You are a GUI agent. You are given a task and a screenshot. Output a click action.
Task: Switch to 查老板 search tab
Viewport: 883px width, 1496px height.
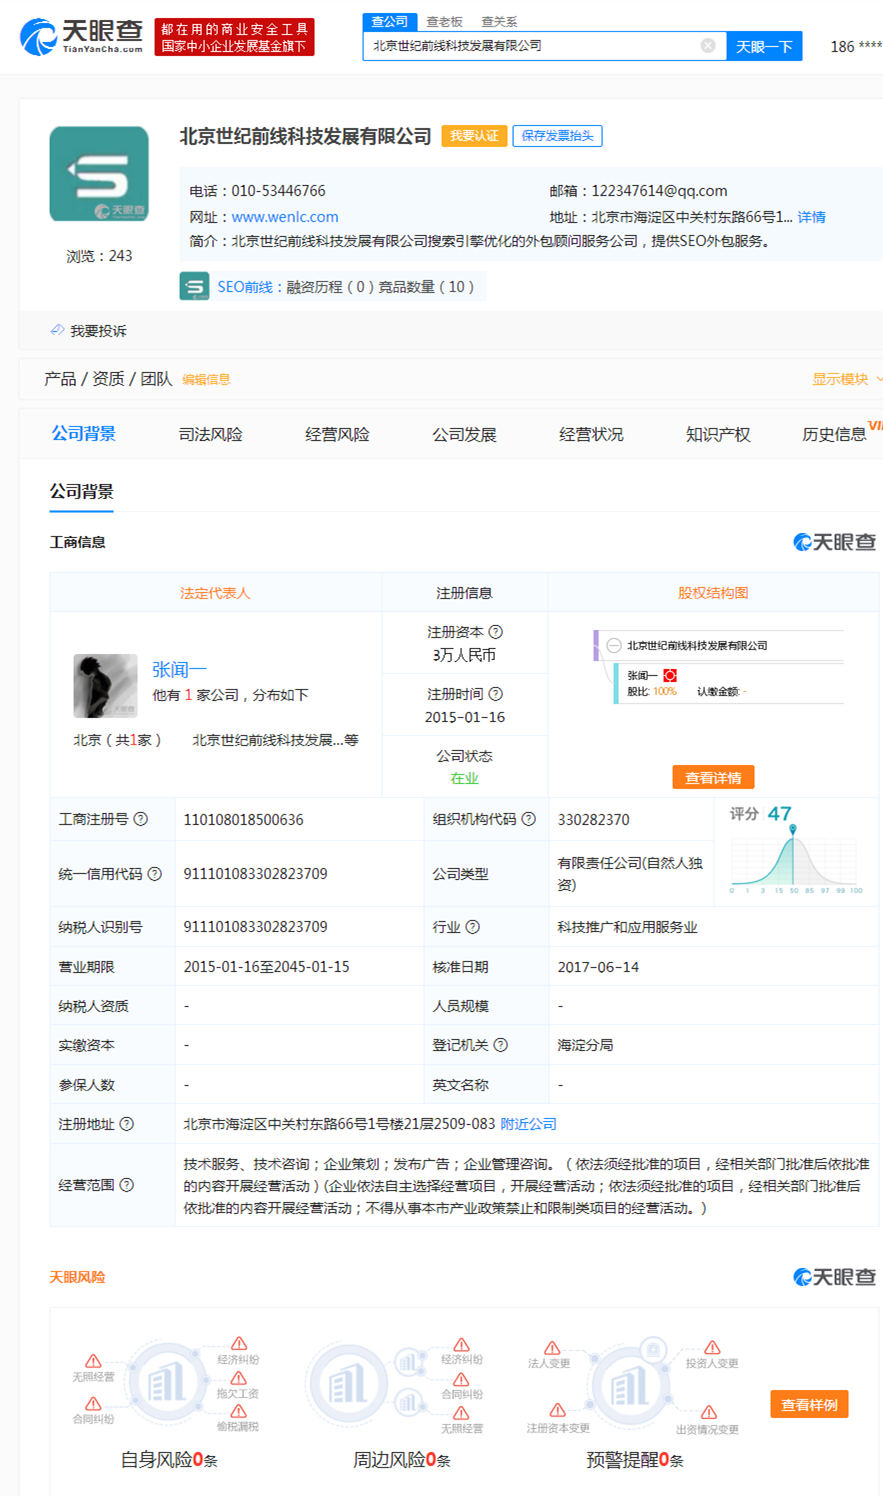coord(445,22)
